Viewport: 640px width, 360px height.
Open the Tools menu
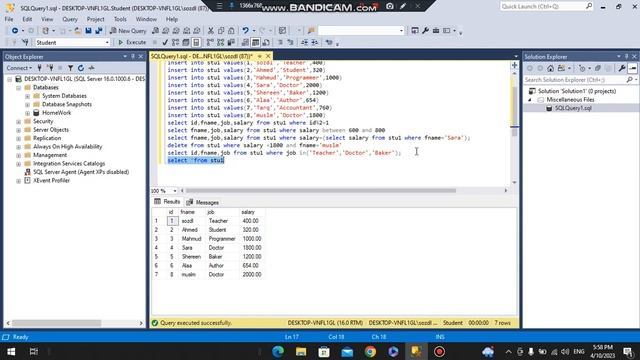coord(120,19)
